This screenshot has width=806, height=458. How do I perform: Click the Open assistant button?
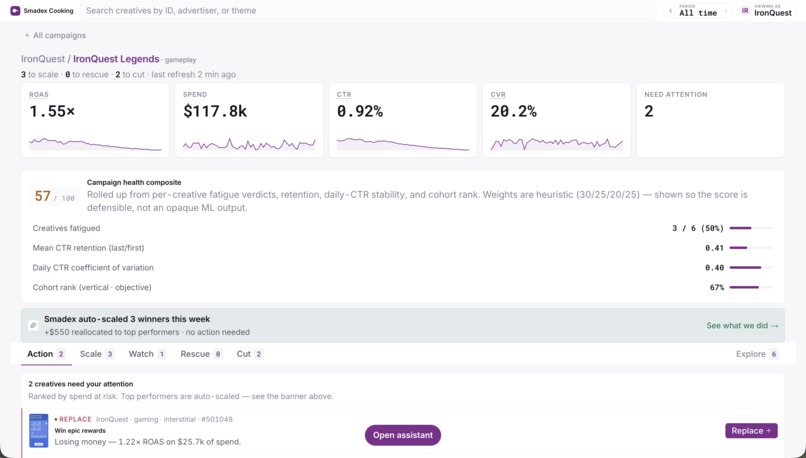coord(403,435)
